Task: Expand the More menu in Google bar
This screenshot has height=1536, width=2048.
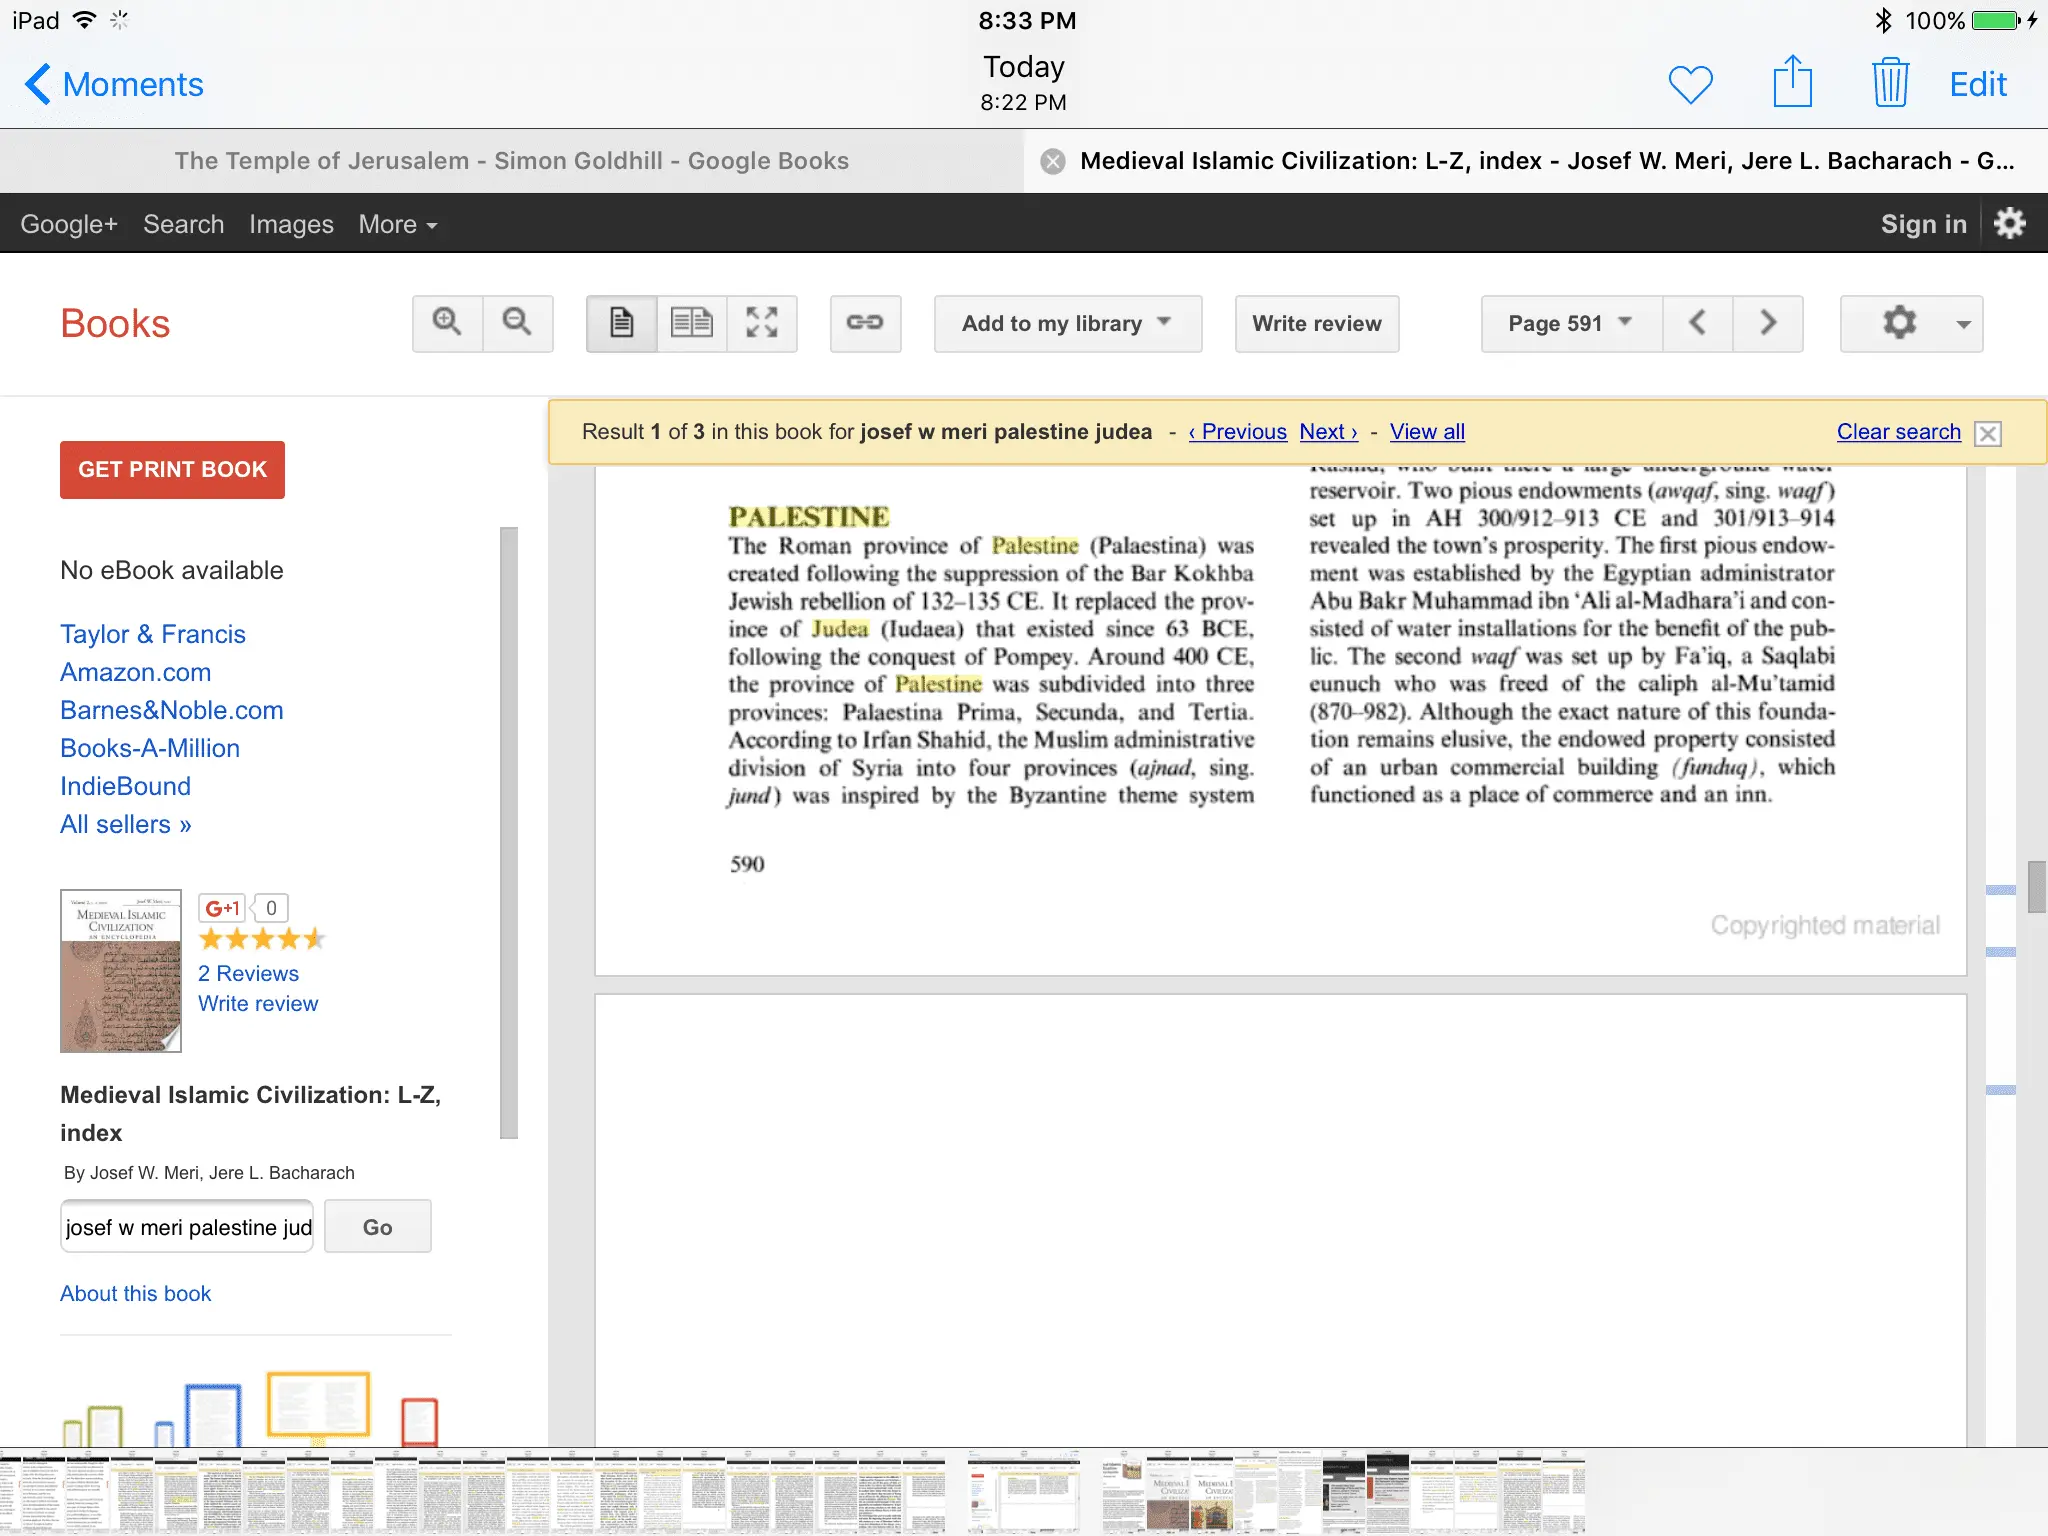Action: coord(398,224)
